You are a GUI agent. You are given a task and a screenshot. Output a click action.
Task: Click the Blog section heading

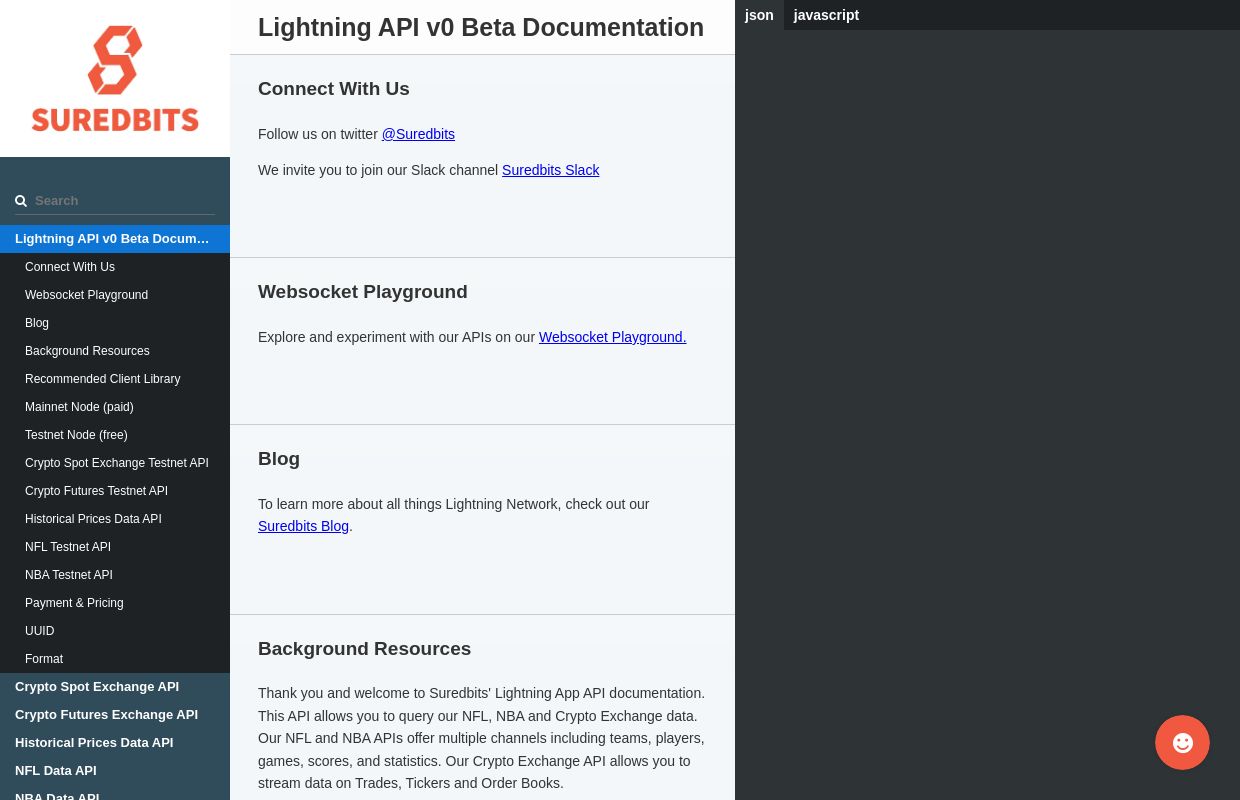[279, 459]
